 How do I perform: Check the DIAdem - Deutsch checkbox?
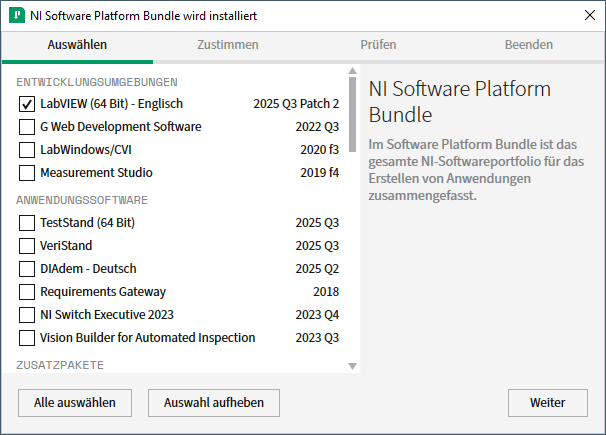27,269
